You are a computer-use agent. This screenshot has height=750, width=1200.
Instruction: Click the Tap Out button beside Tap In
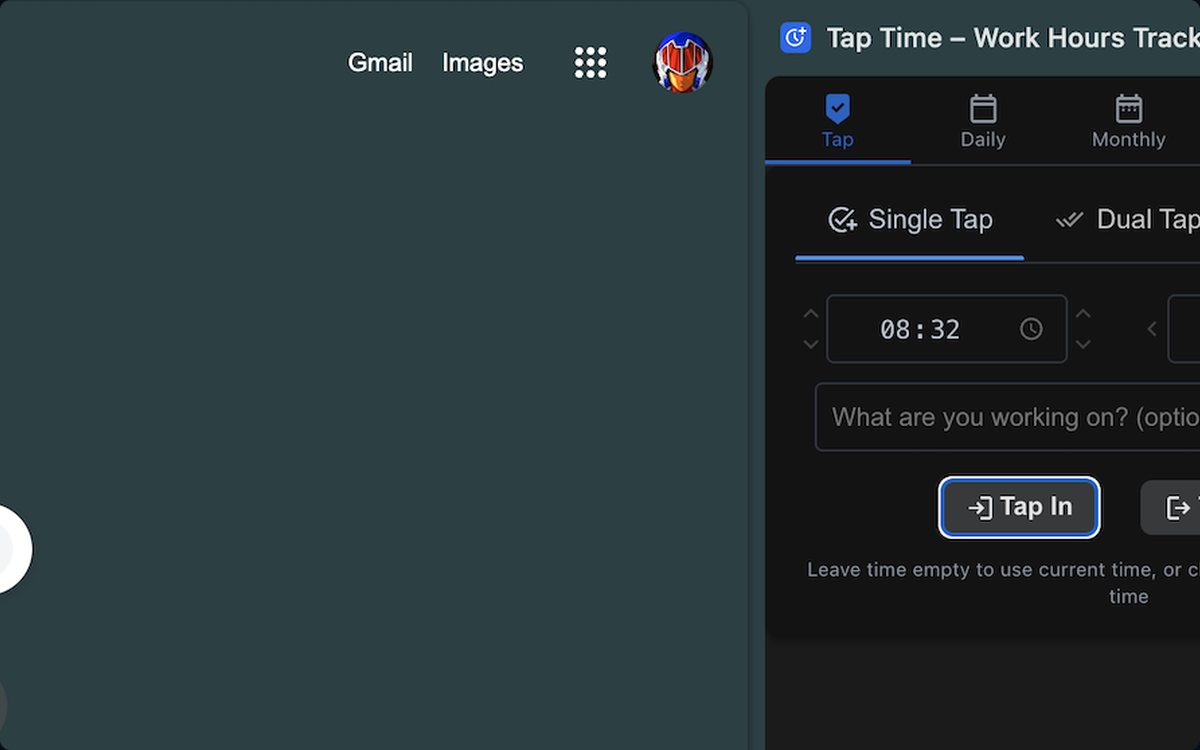click(1171, 507)
